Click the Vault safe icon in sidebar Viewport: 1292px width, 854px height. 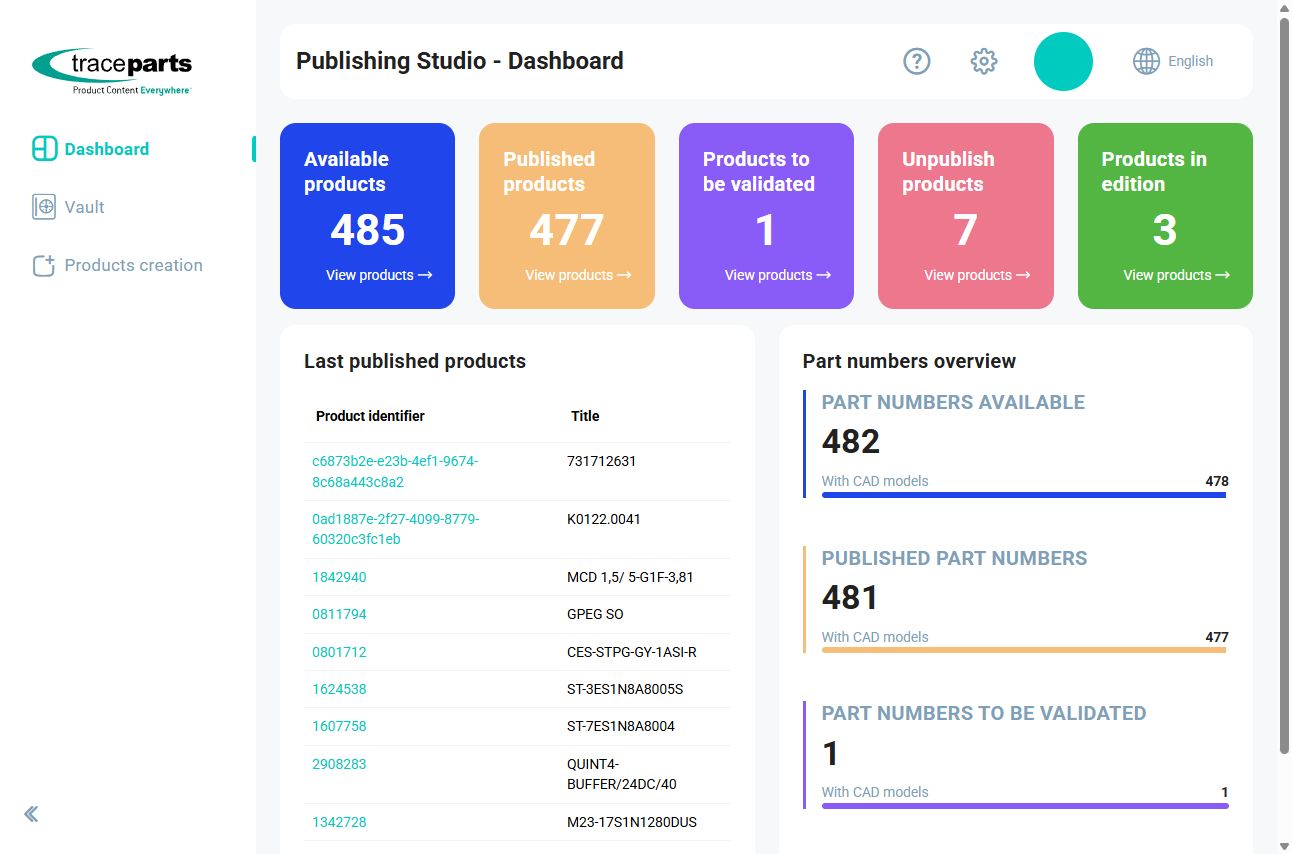pyautogui.click(x=44, y=207)
